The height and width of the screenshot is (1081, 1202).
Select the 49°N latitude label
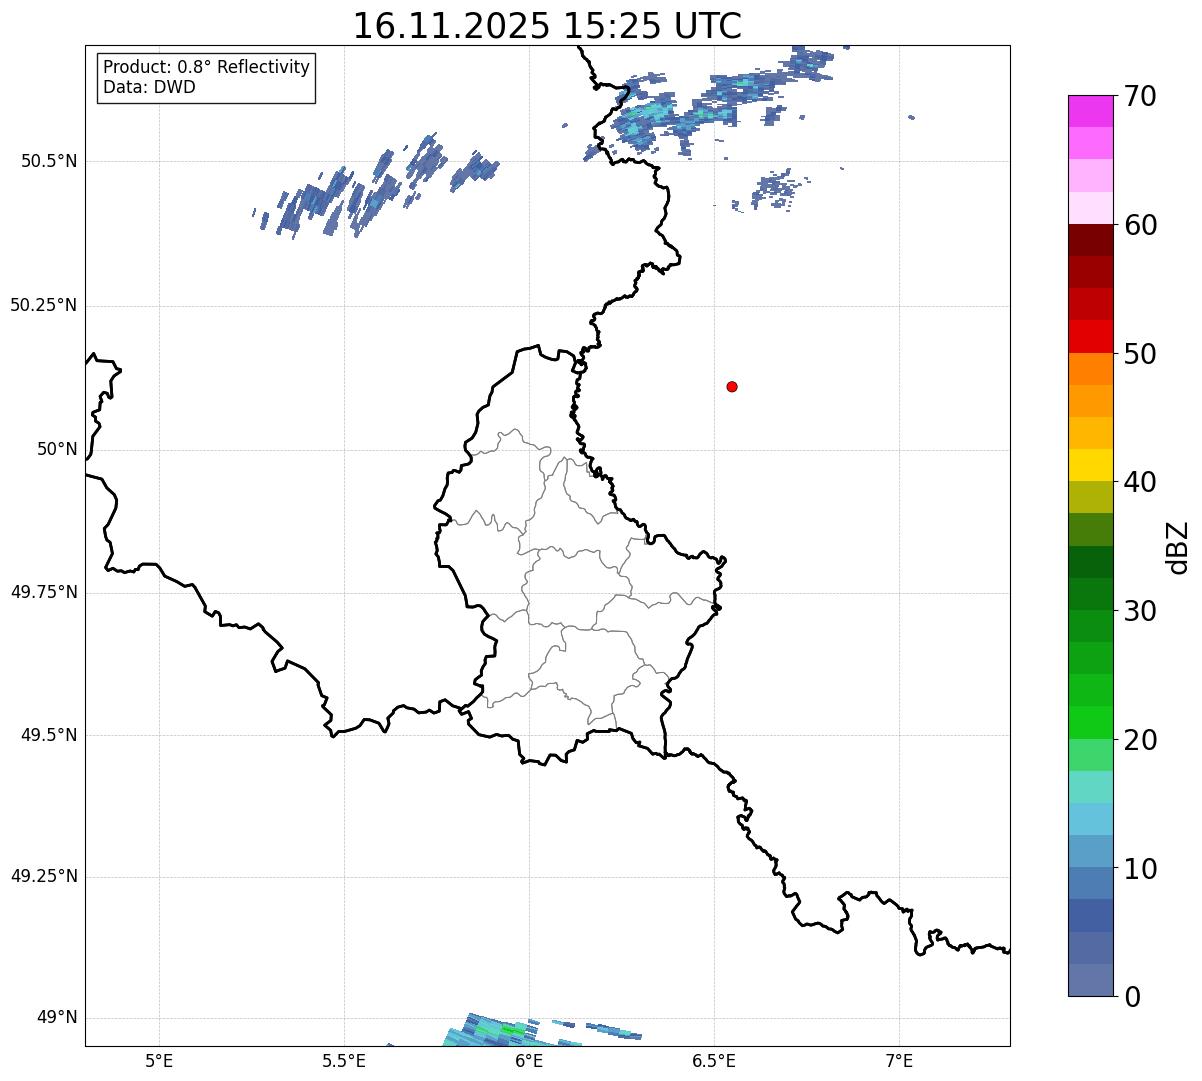[57, 1017]
